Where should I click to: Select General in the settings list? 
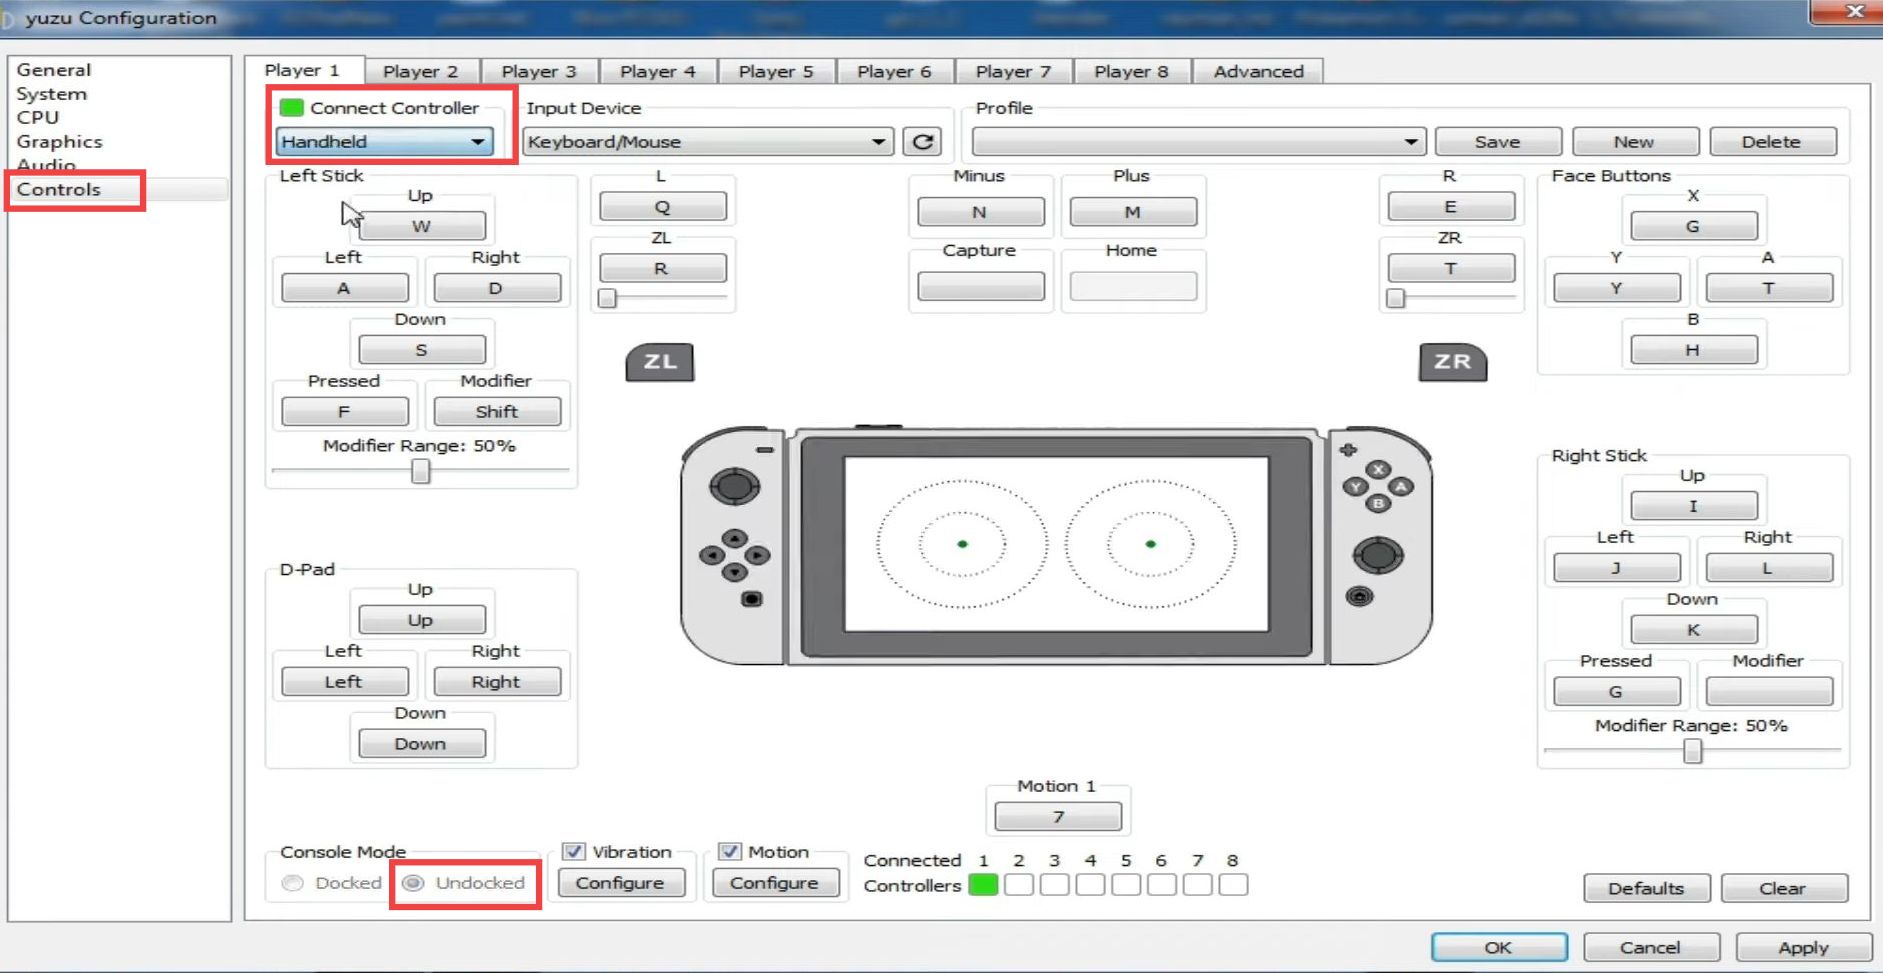click(54, 69)
